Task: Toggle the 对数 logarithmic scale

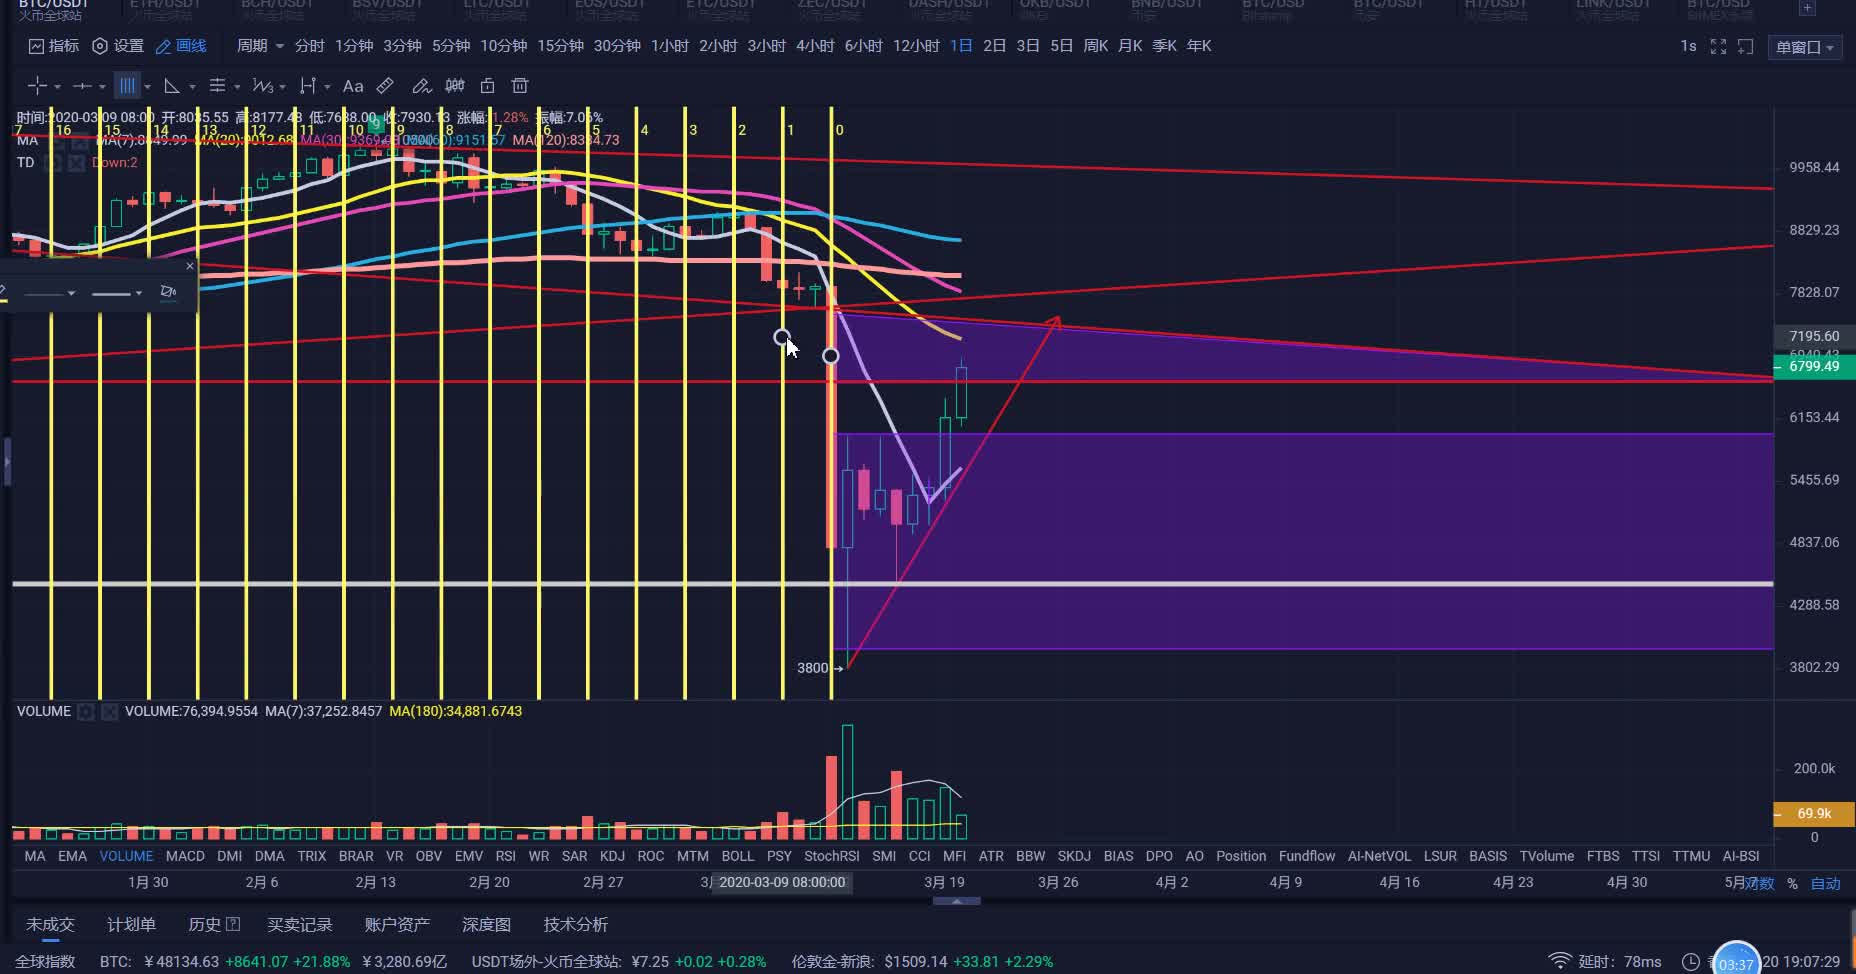Action: 1759,883
